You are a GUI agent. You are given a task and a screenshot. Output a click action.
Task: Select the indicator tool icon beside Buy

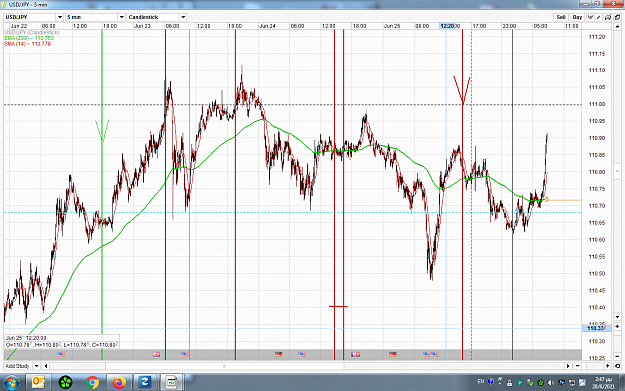pos(590,17)
